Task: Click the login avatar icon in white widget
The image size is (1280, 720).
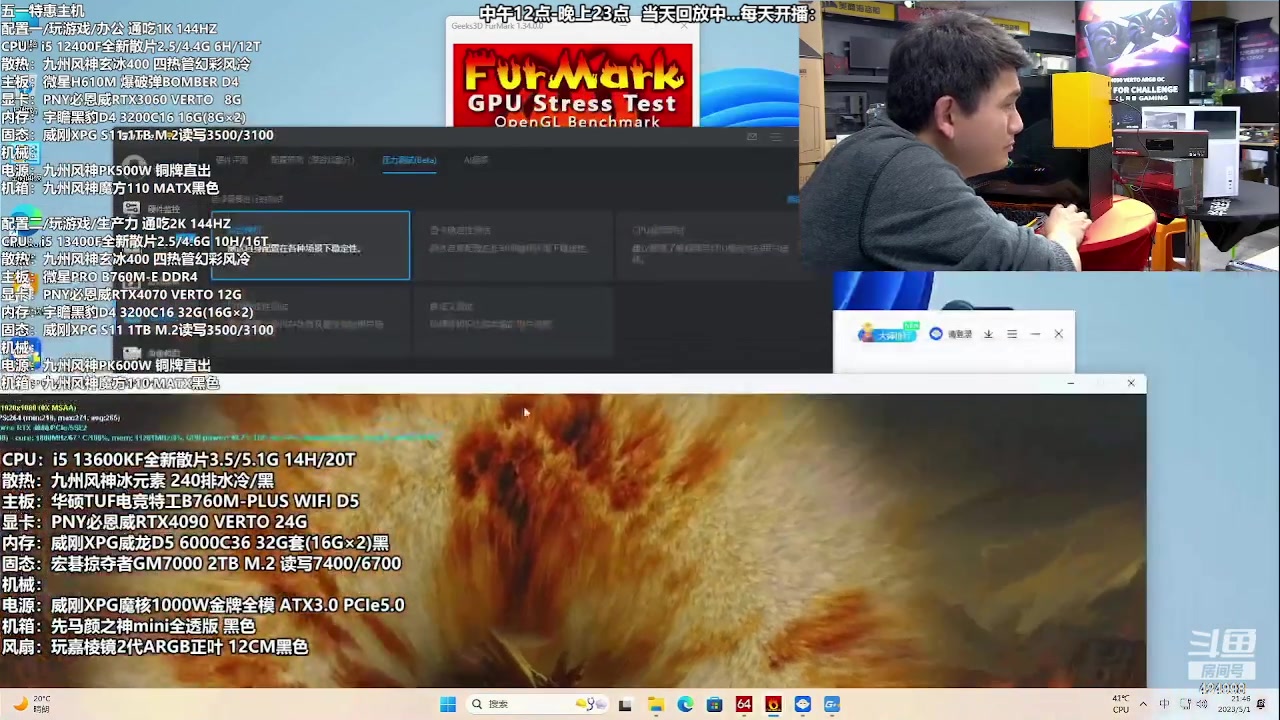Action: tap(936, 334)
